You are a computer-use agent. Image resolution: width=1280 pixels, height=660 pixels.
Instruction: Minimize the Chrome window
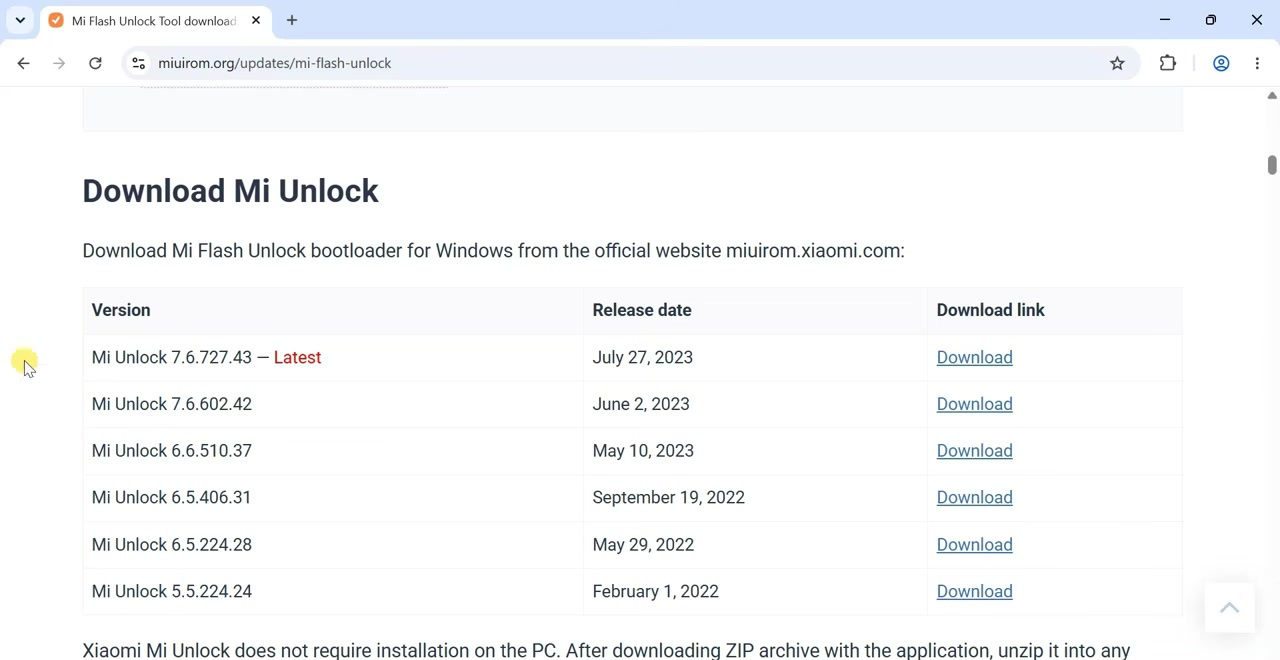[1165, 20]
